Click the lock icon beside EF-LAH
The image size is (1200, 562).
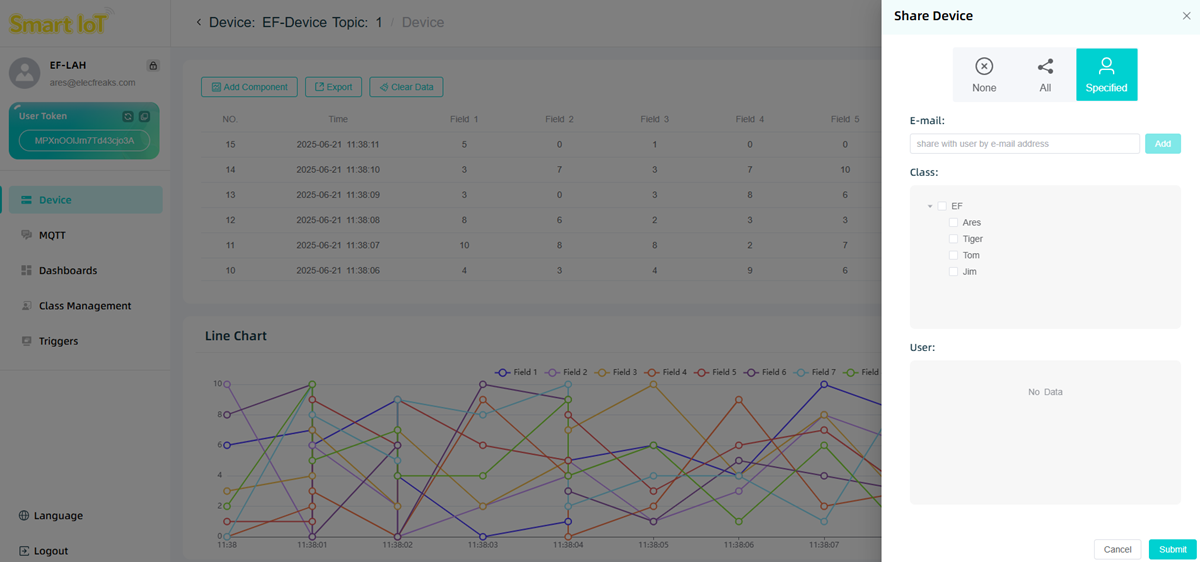153,66
